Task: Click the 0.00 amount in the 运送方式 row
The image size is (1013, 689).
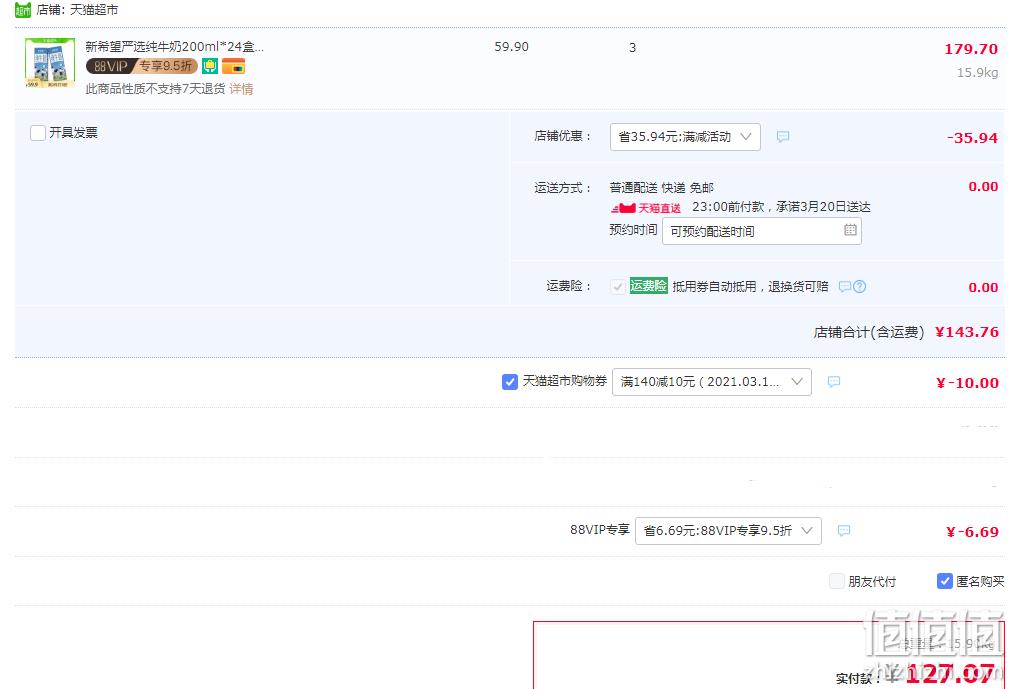Action: (983, 187)
